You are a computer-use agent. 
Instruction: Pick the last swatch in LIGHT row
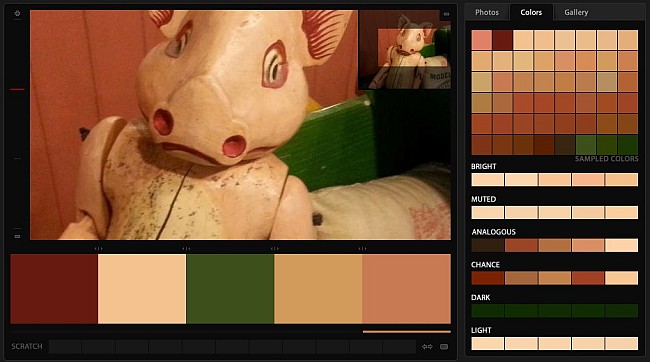pyautogui.click(x=621, y=343)
